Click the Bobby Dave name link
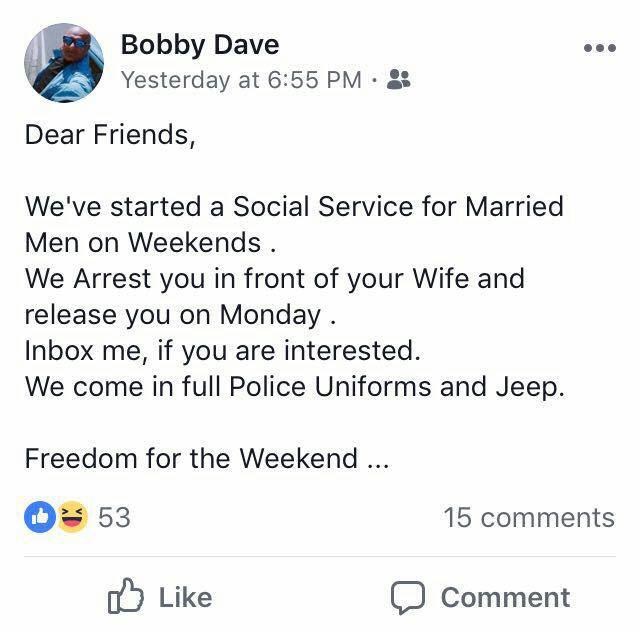Image resolution: width=640 pixels, height=633 pixels. click(x=199, y=45)
